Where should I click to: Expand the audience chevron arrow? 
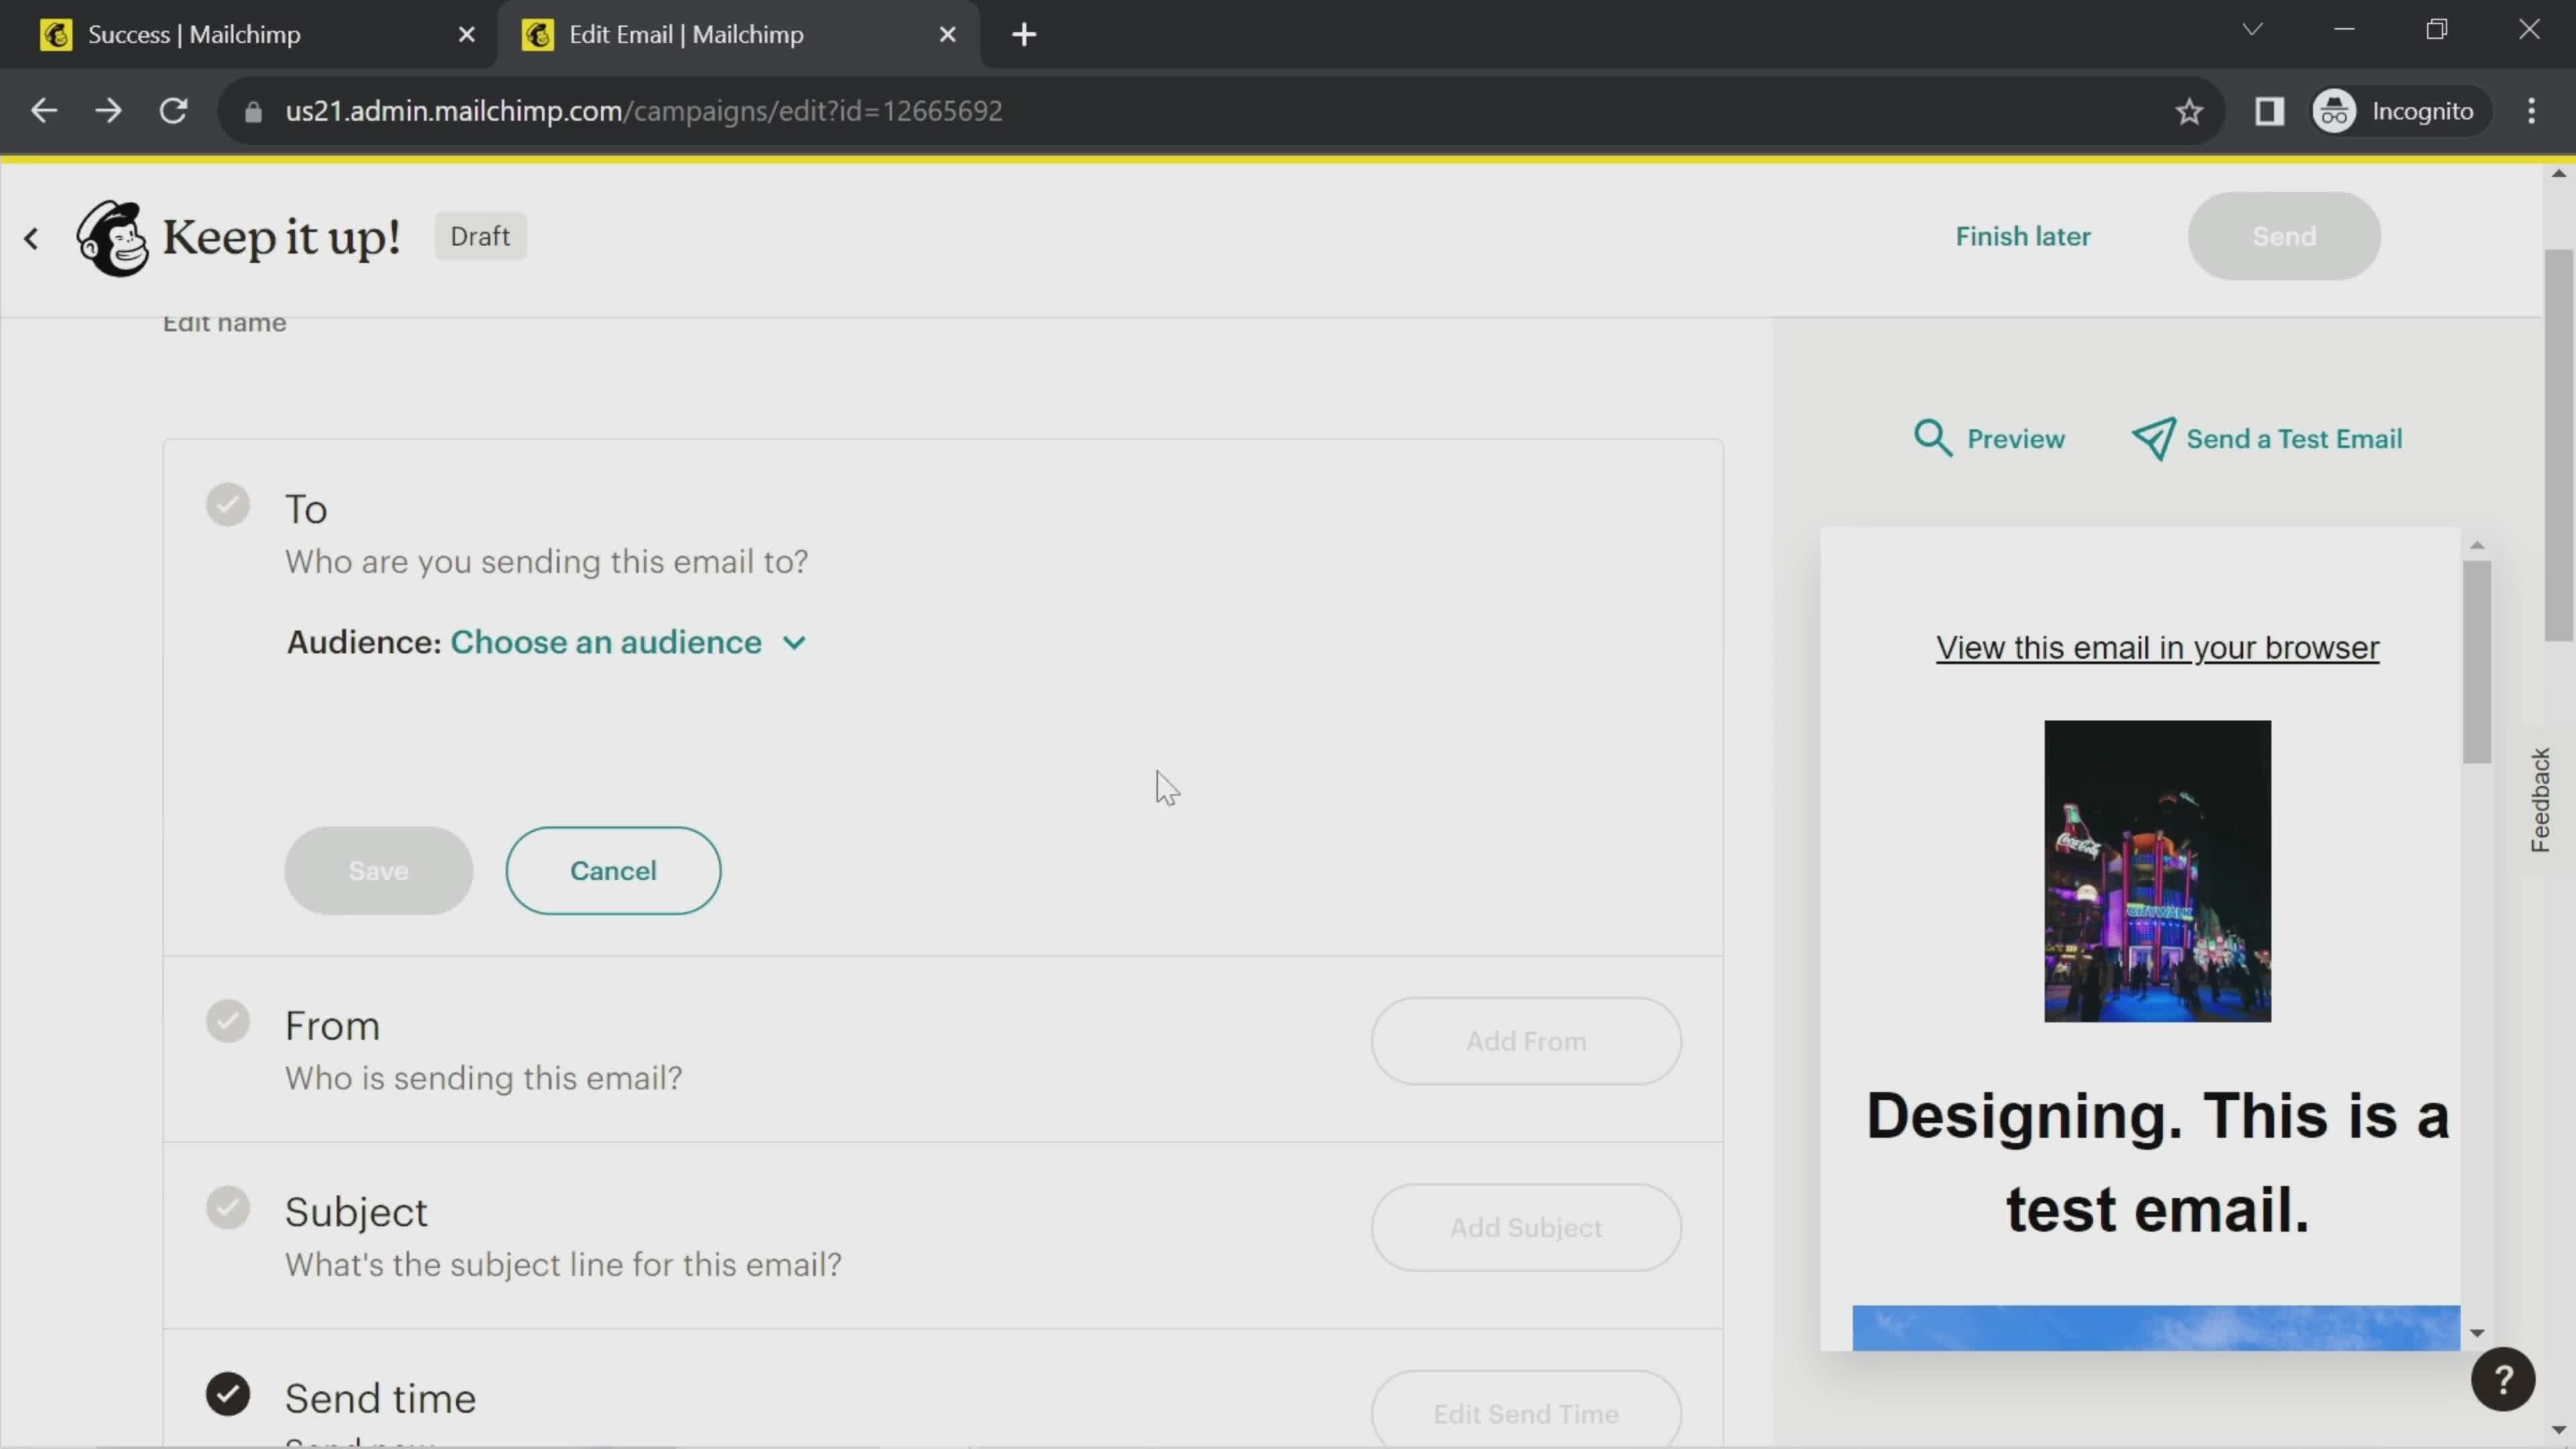tap(794, 641)
